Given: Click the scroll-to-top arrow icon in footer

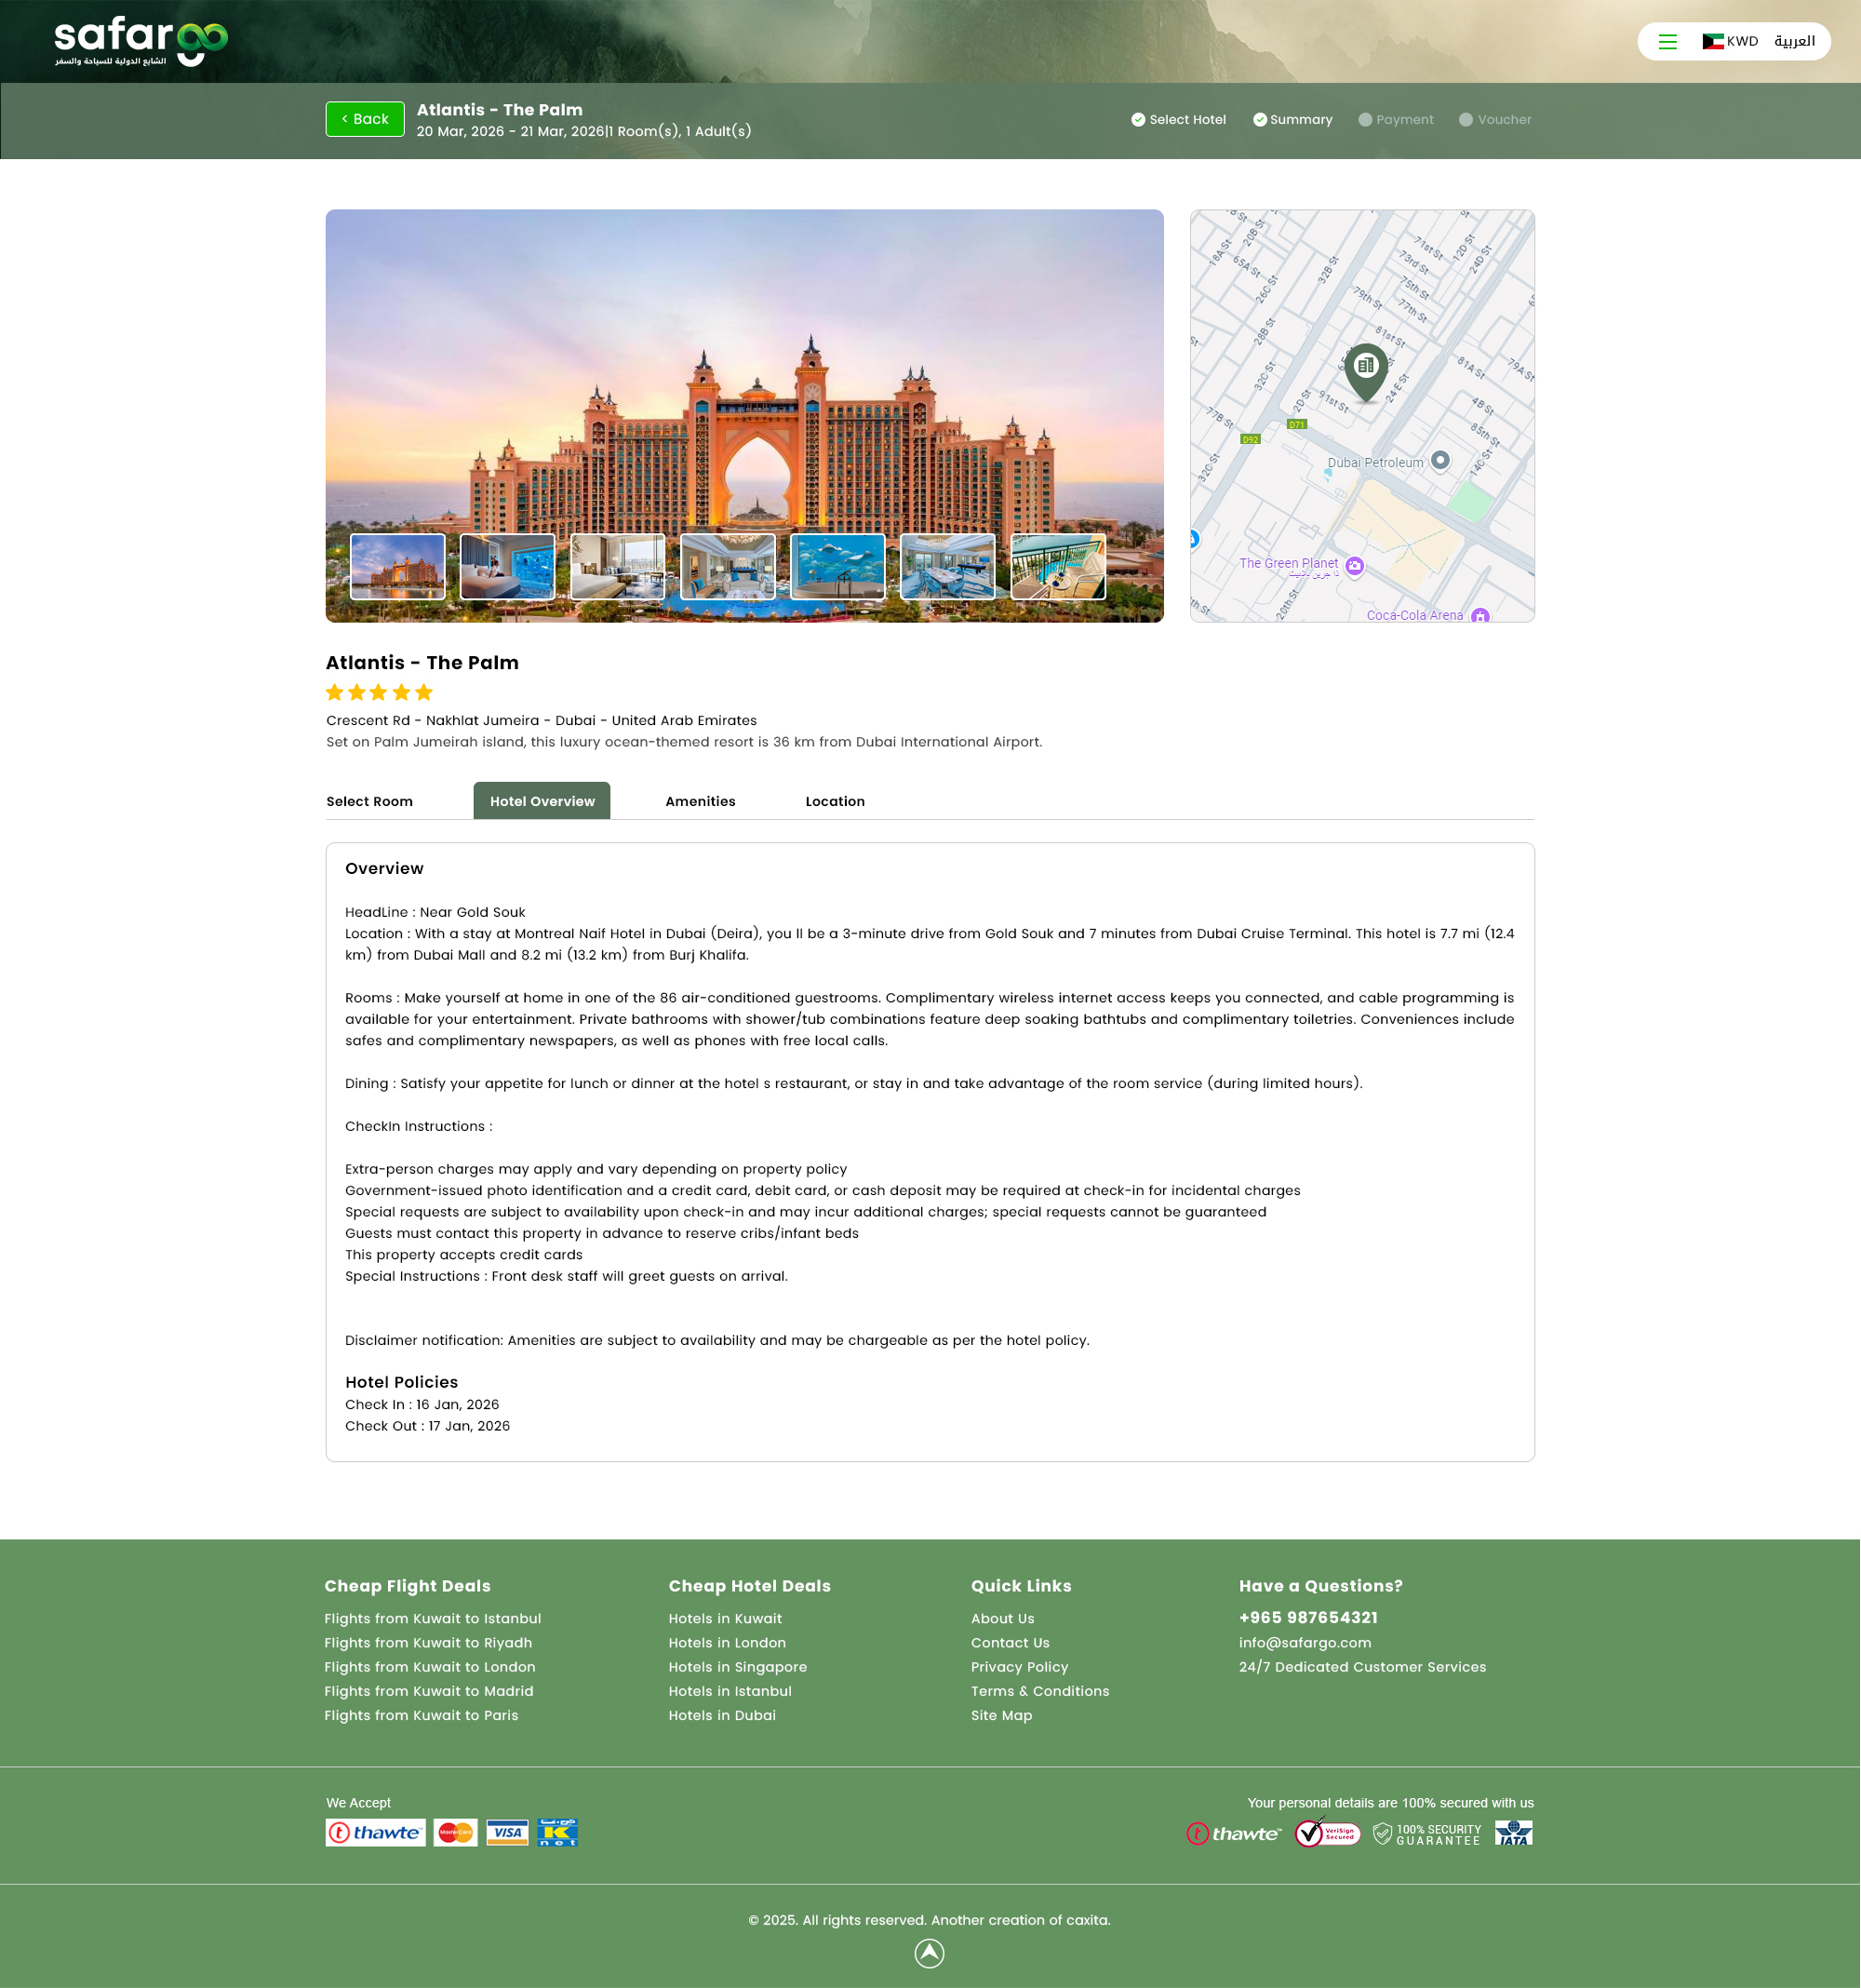Looking at the screenshot, I should click(929, 1952).
